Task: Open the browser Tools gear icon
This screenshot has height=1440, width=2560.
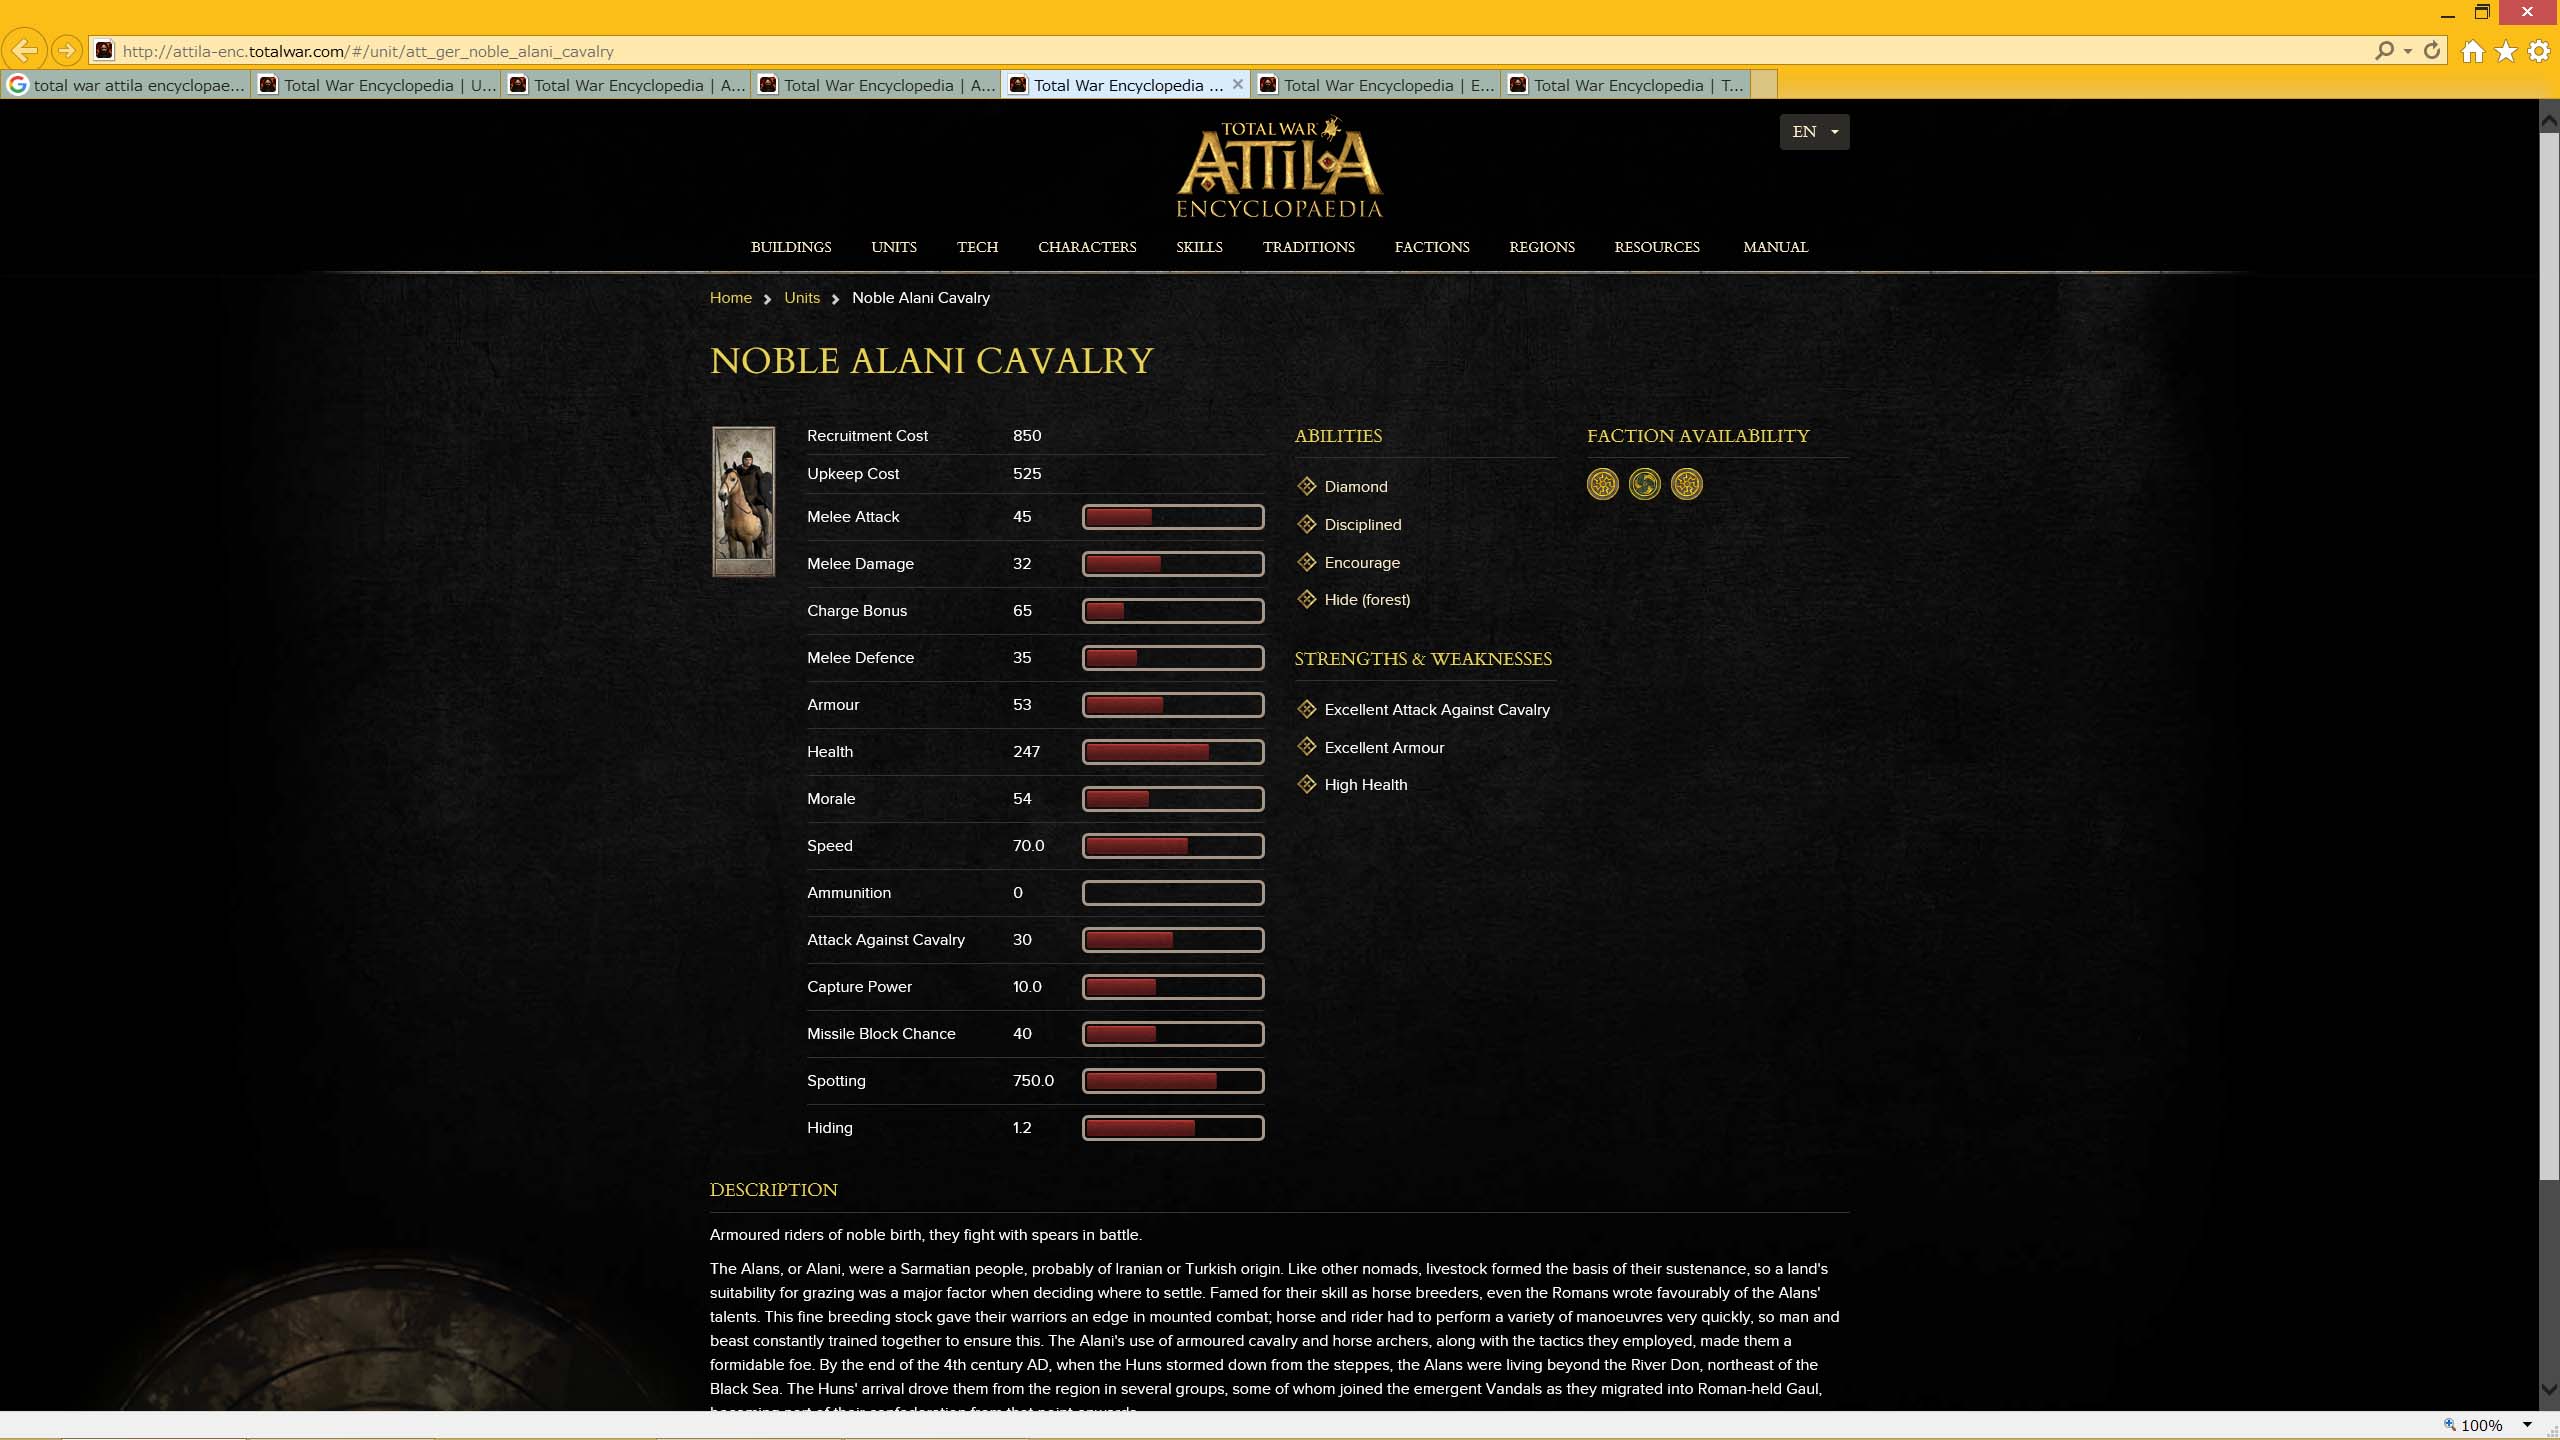Action: coord(2539,51)
